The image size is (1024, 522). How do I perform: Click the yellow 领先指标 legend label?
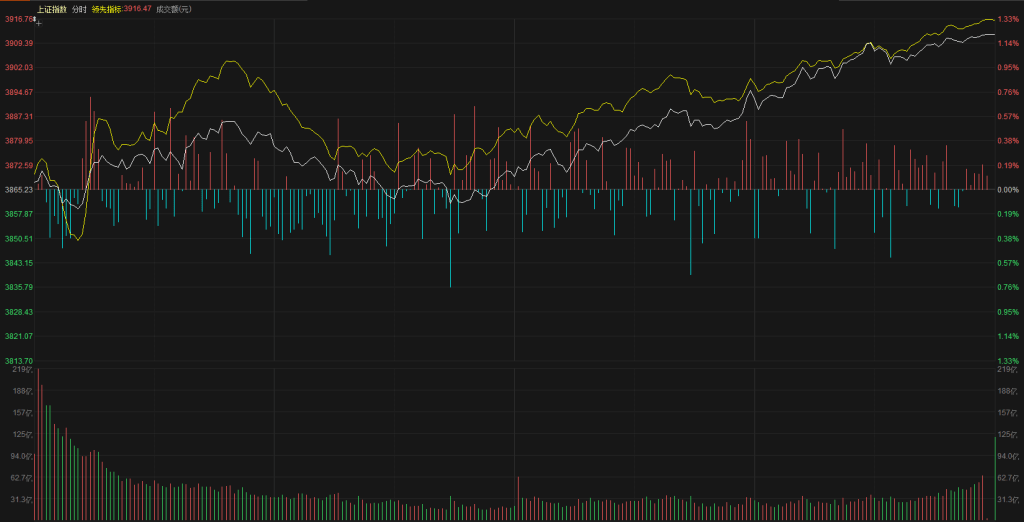point(105,9)
